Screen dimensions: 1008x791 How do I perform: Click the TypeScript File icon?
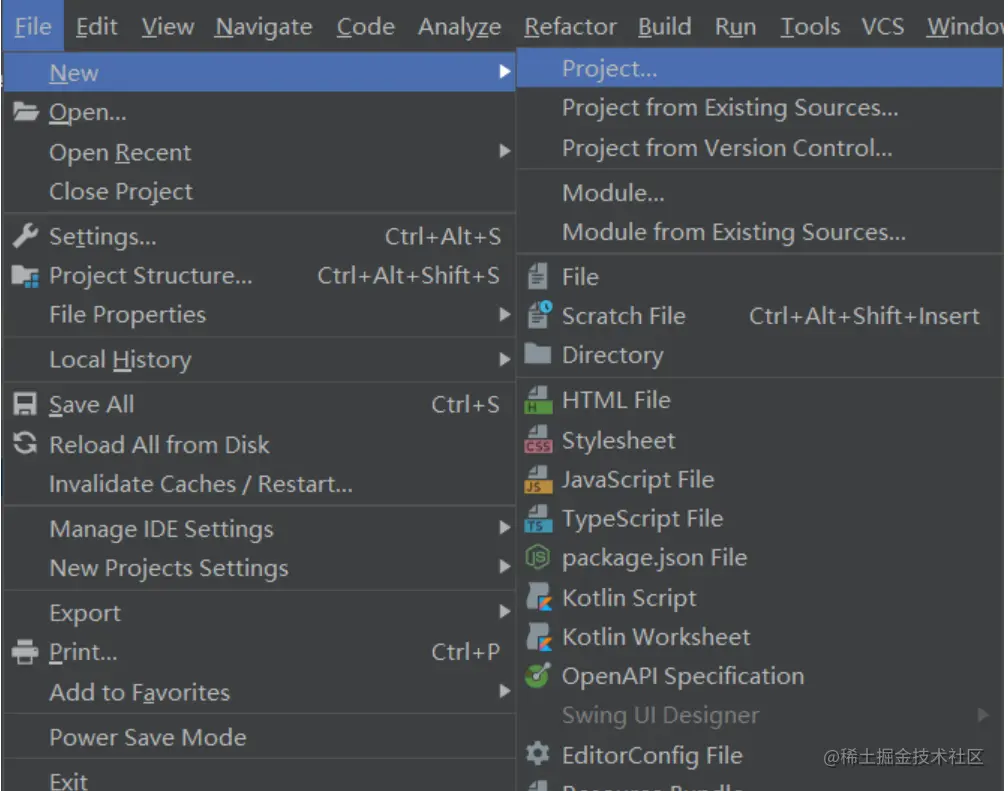pos(538,519)
